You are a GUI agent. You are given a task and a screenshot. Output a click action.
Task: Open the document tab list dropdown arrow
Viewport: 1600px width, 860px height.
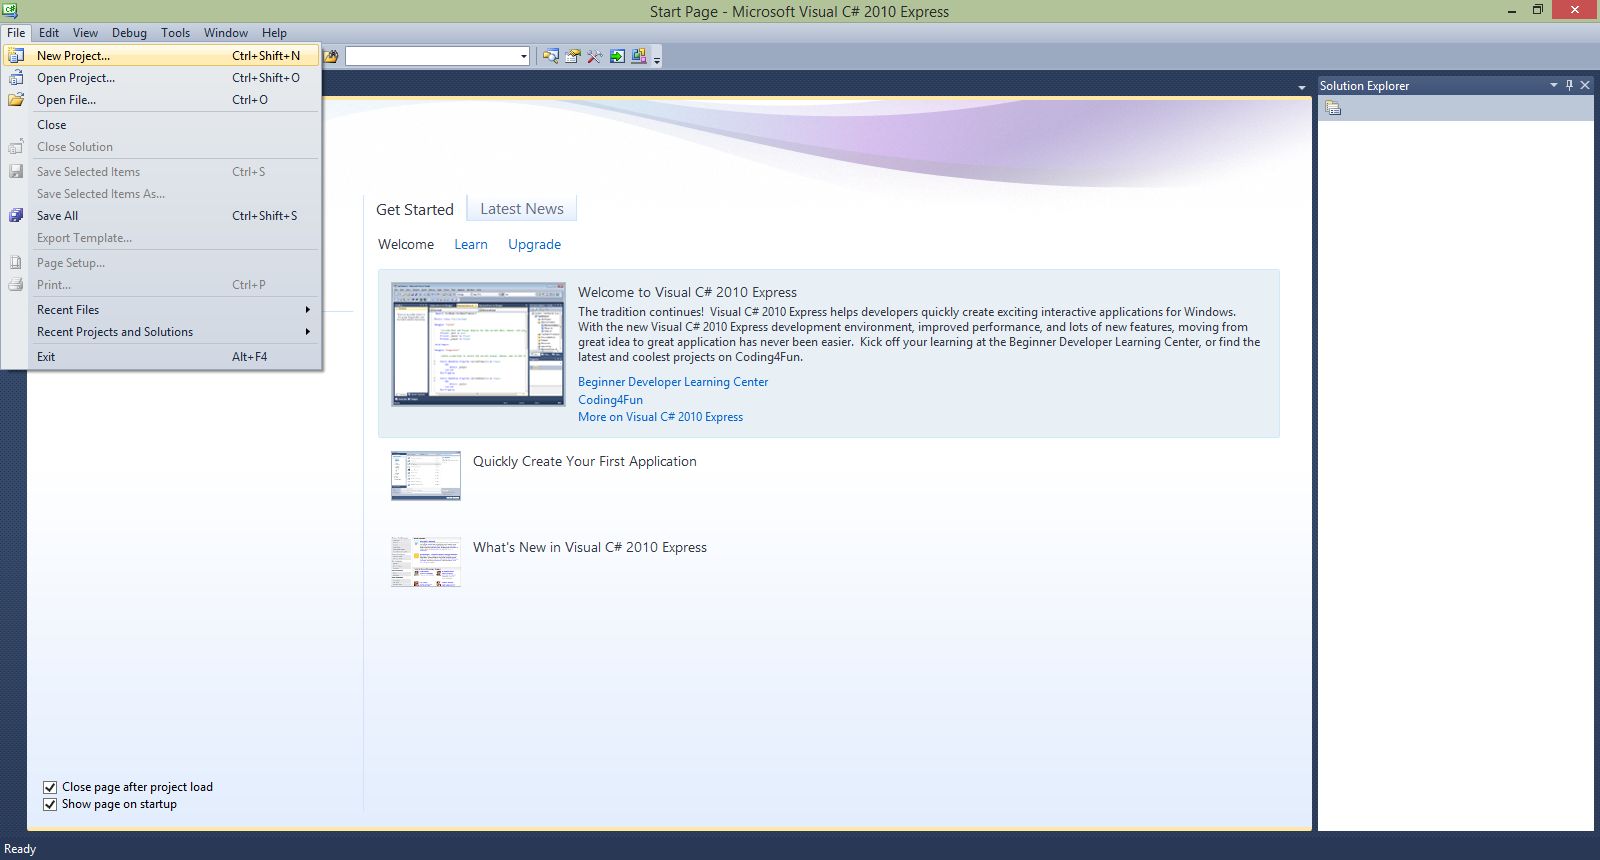1301,88
